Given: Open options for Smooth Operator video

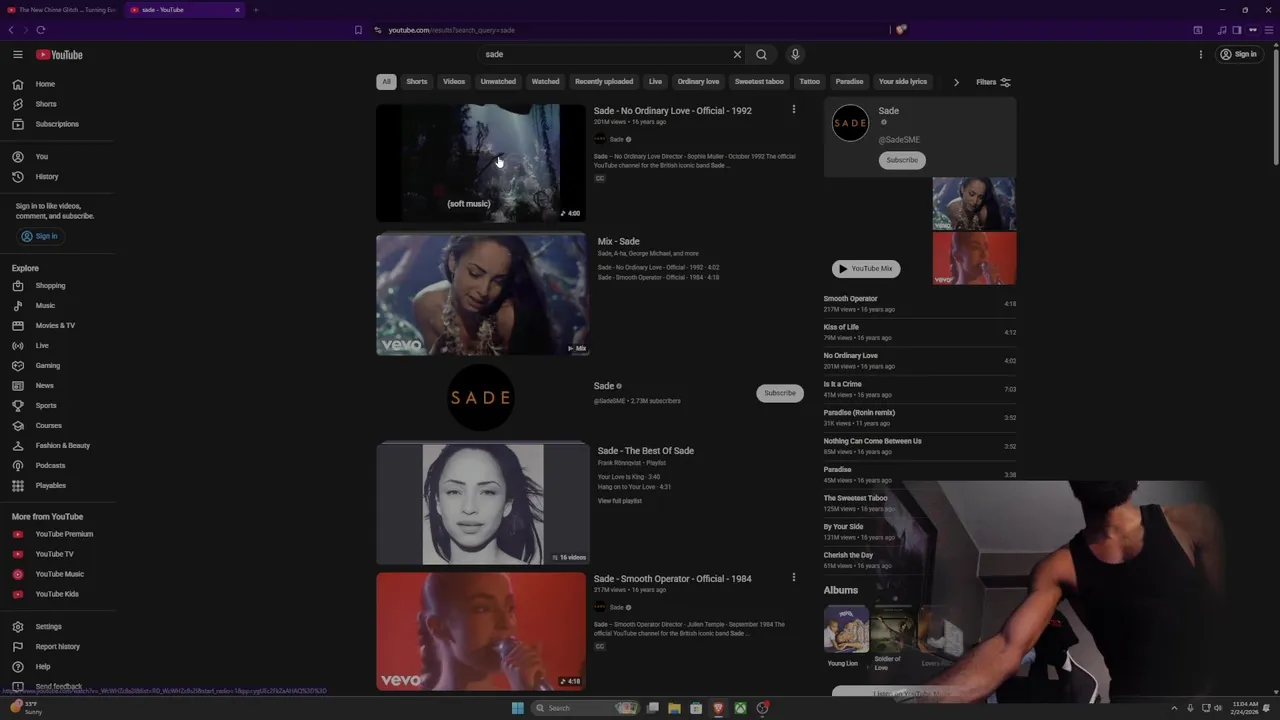Looking at the screenshot, I should [794, 577].
